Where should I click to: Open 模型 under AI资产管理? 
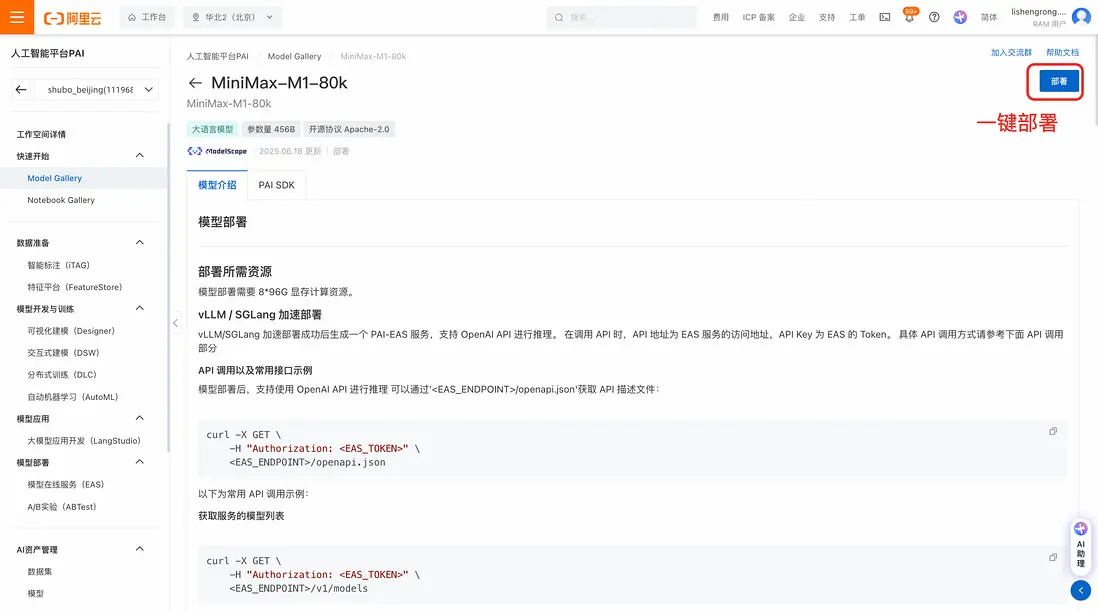[36, 594]
